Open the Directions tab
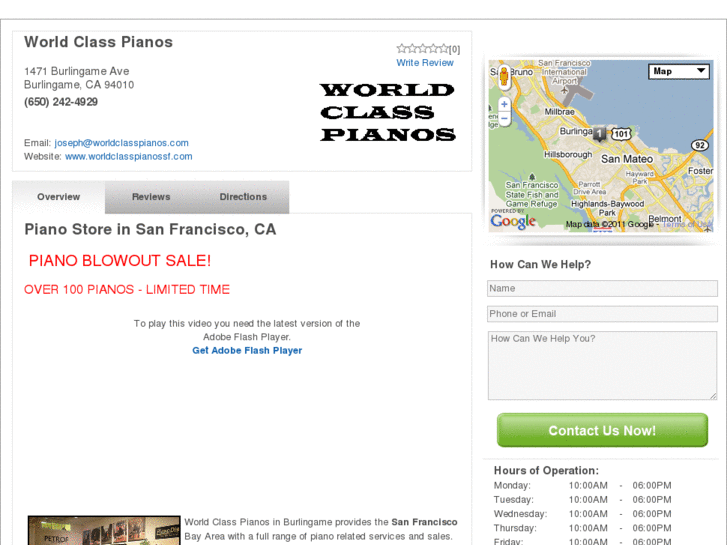 coord(243,197)
